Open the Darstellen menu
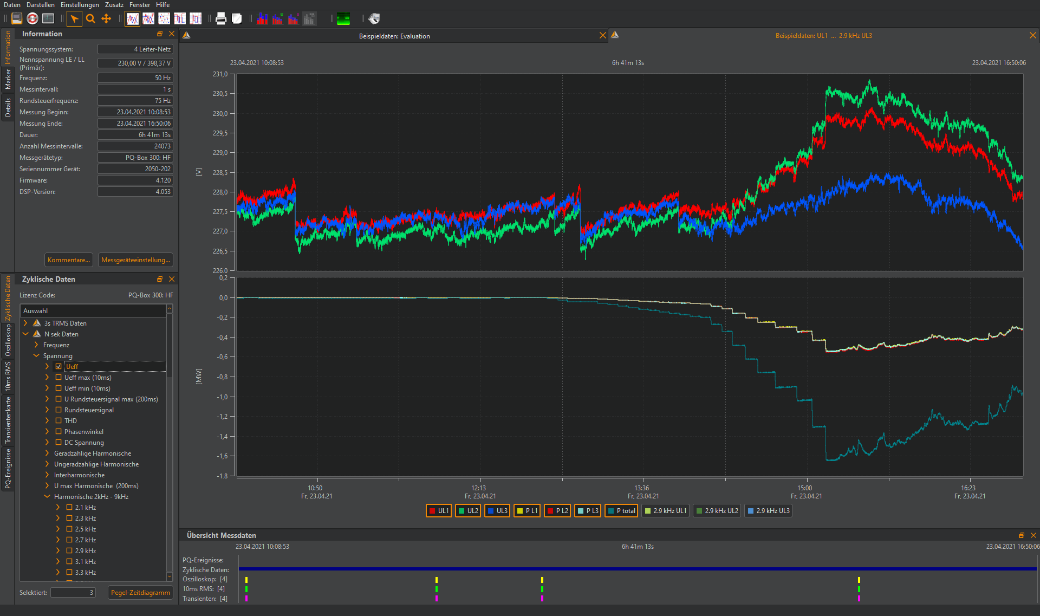This screenshot has height=616, width=1040. pos(40,5)
